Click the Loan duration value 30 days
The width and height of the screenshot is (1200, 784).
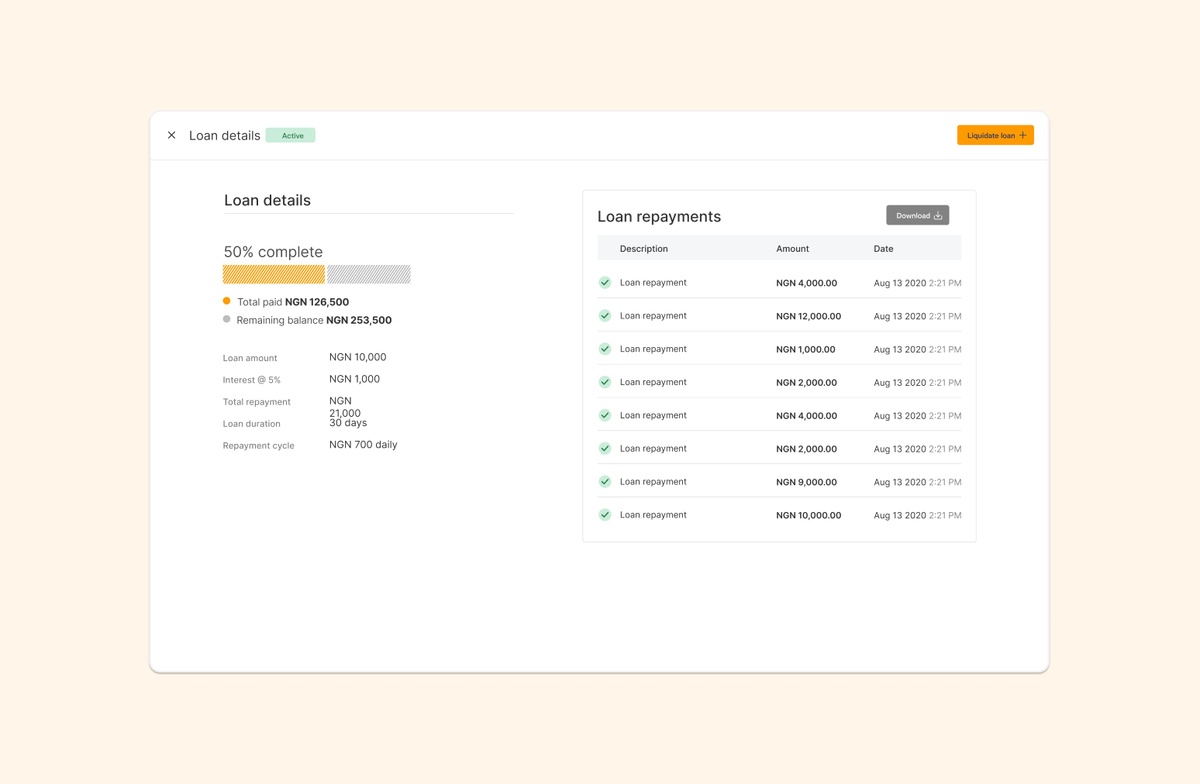tap(348, 423)
